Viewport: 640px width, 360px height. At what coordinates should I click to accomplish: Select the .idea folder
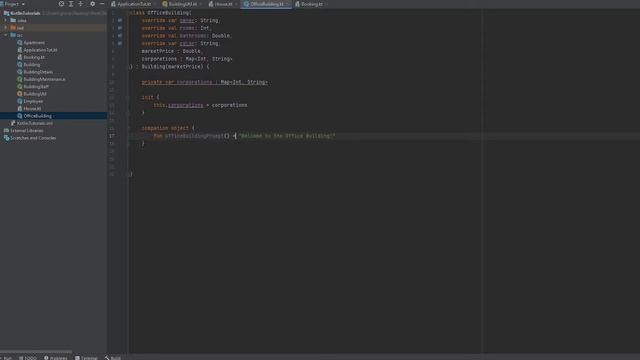22,20
